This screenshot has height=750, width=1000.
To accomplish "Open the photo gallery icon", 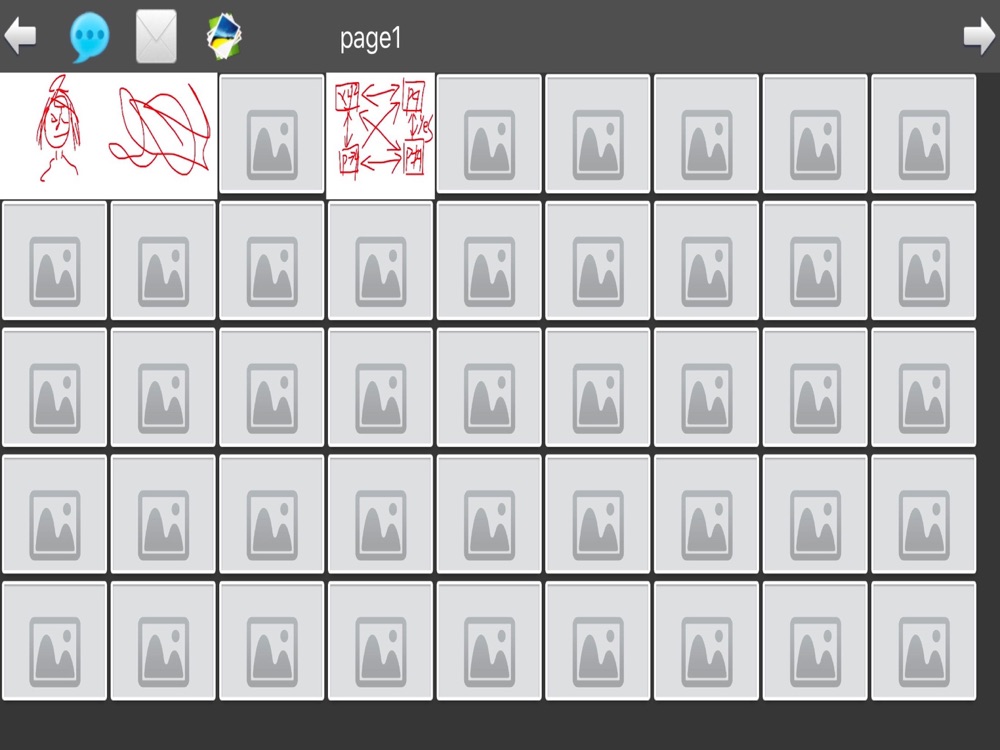I will click(x=224, y=36).
